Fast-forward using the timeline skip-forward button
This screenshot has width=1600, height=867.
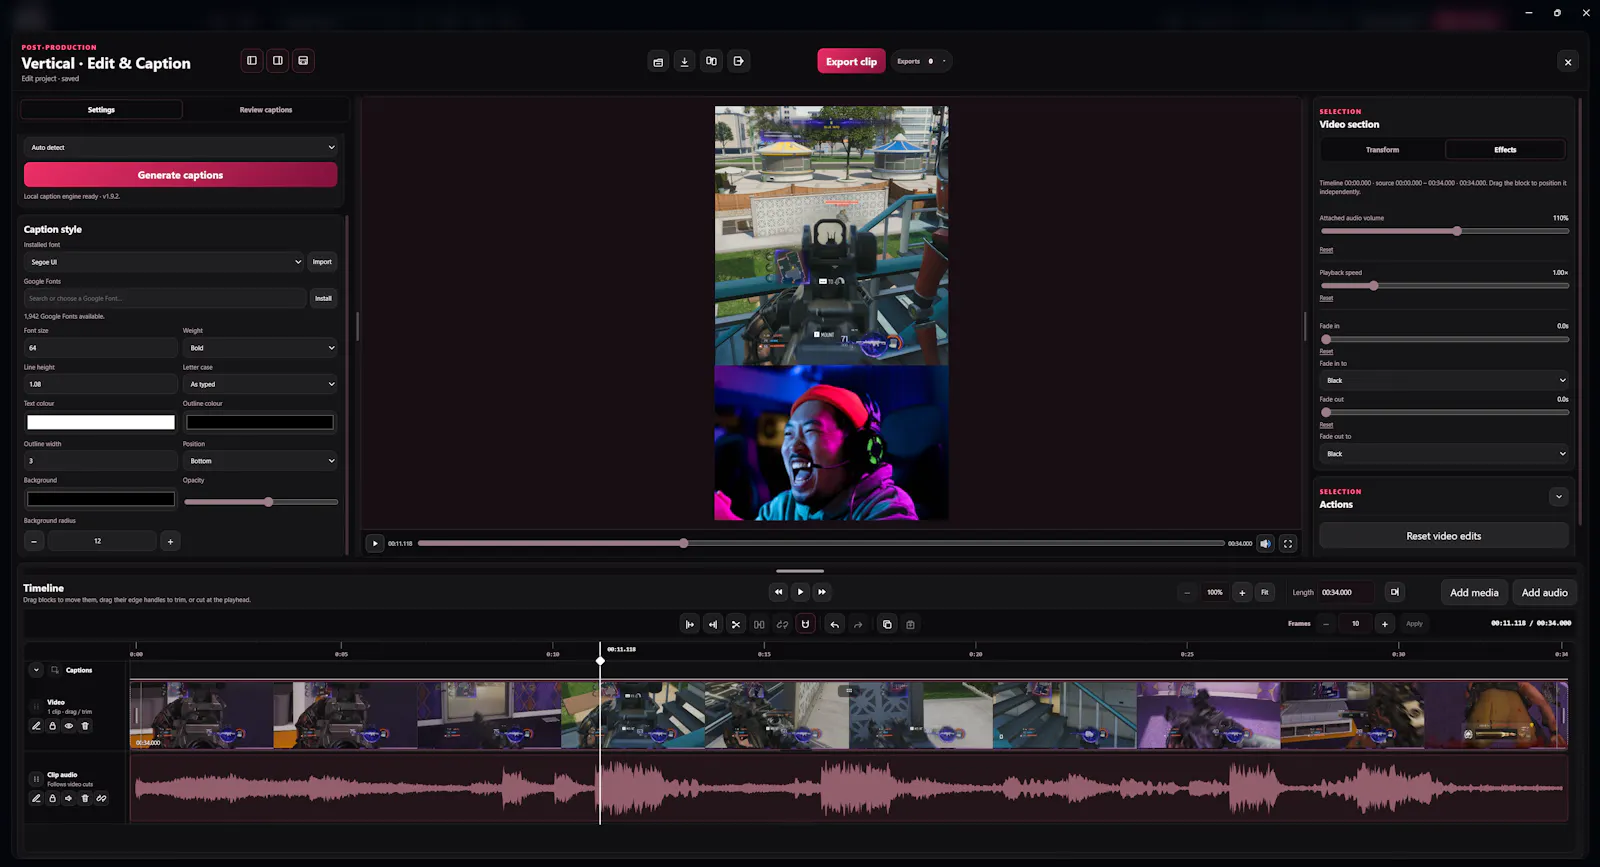click(822, 592)
